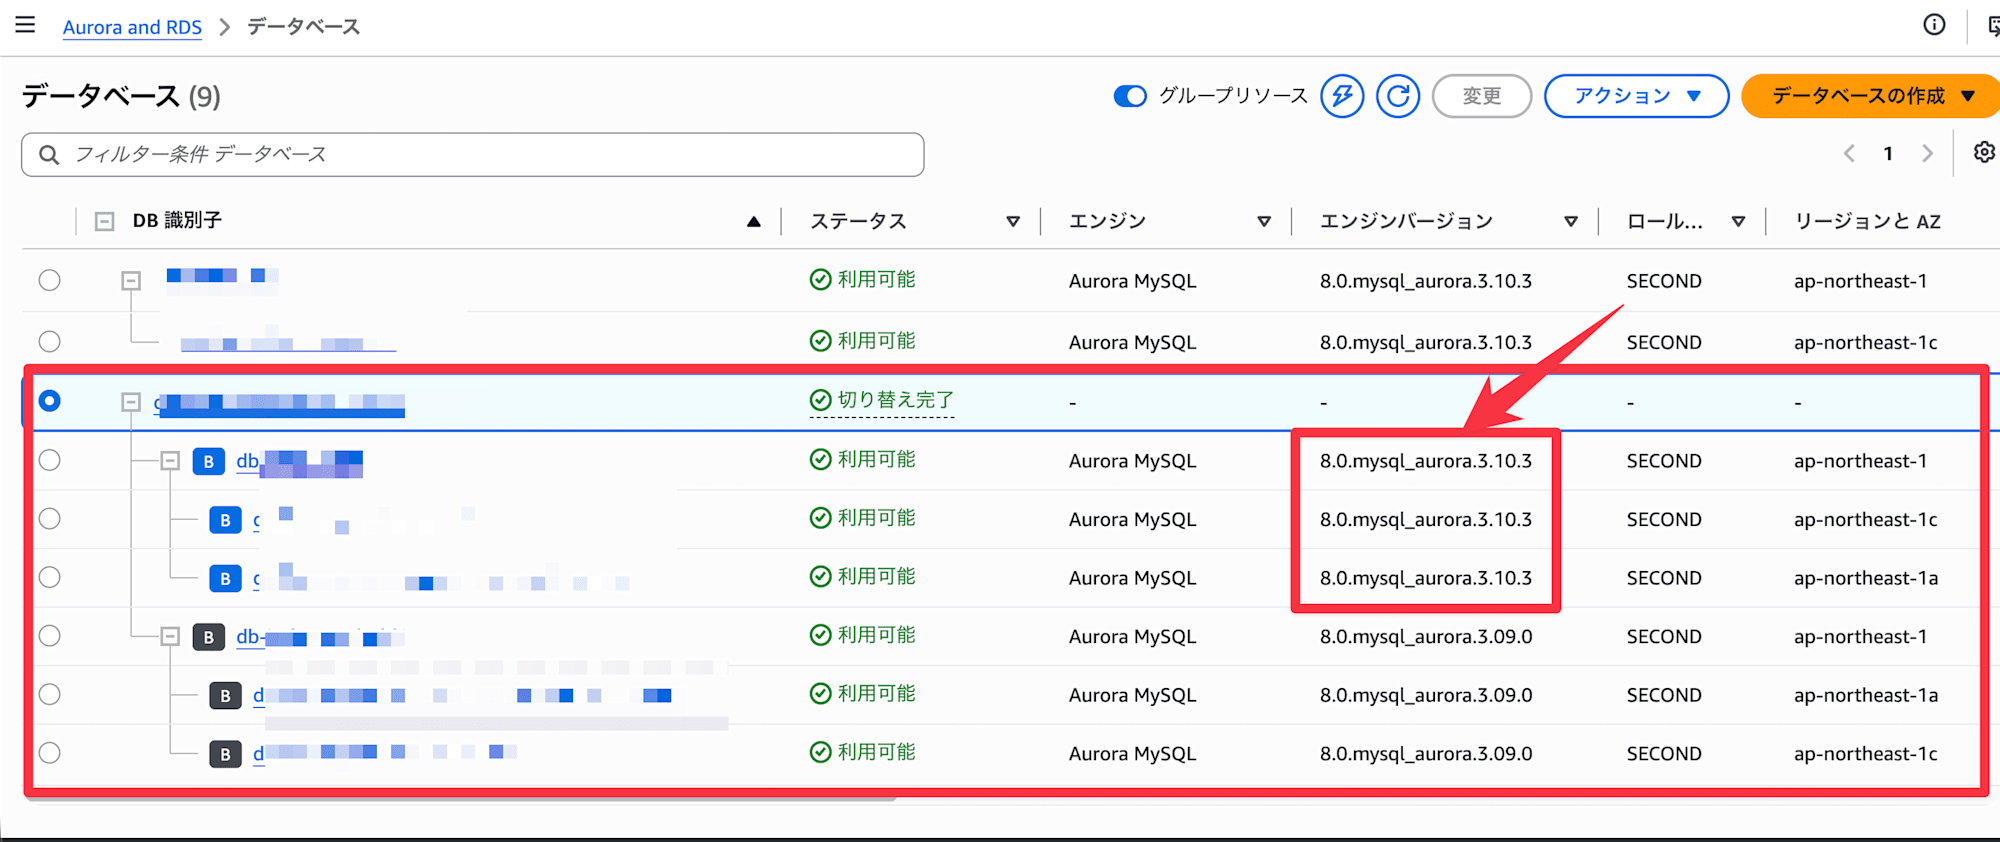Click blue B badge in ap-northeast-1a row
The height and width of the screenshot is (842, 2000).
click(225, 578)
